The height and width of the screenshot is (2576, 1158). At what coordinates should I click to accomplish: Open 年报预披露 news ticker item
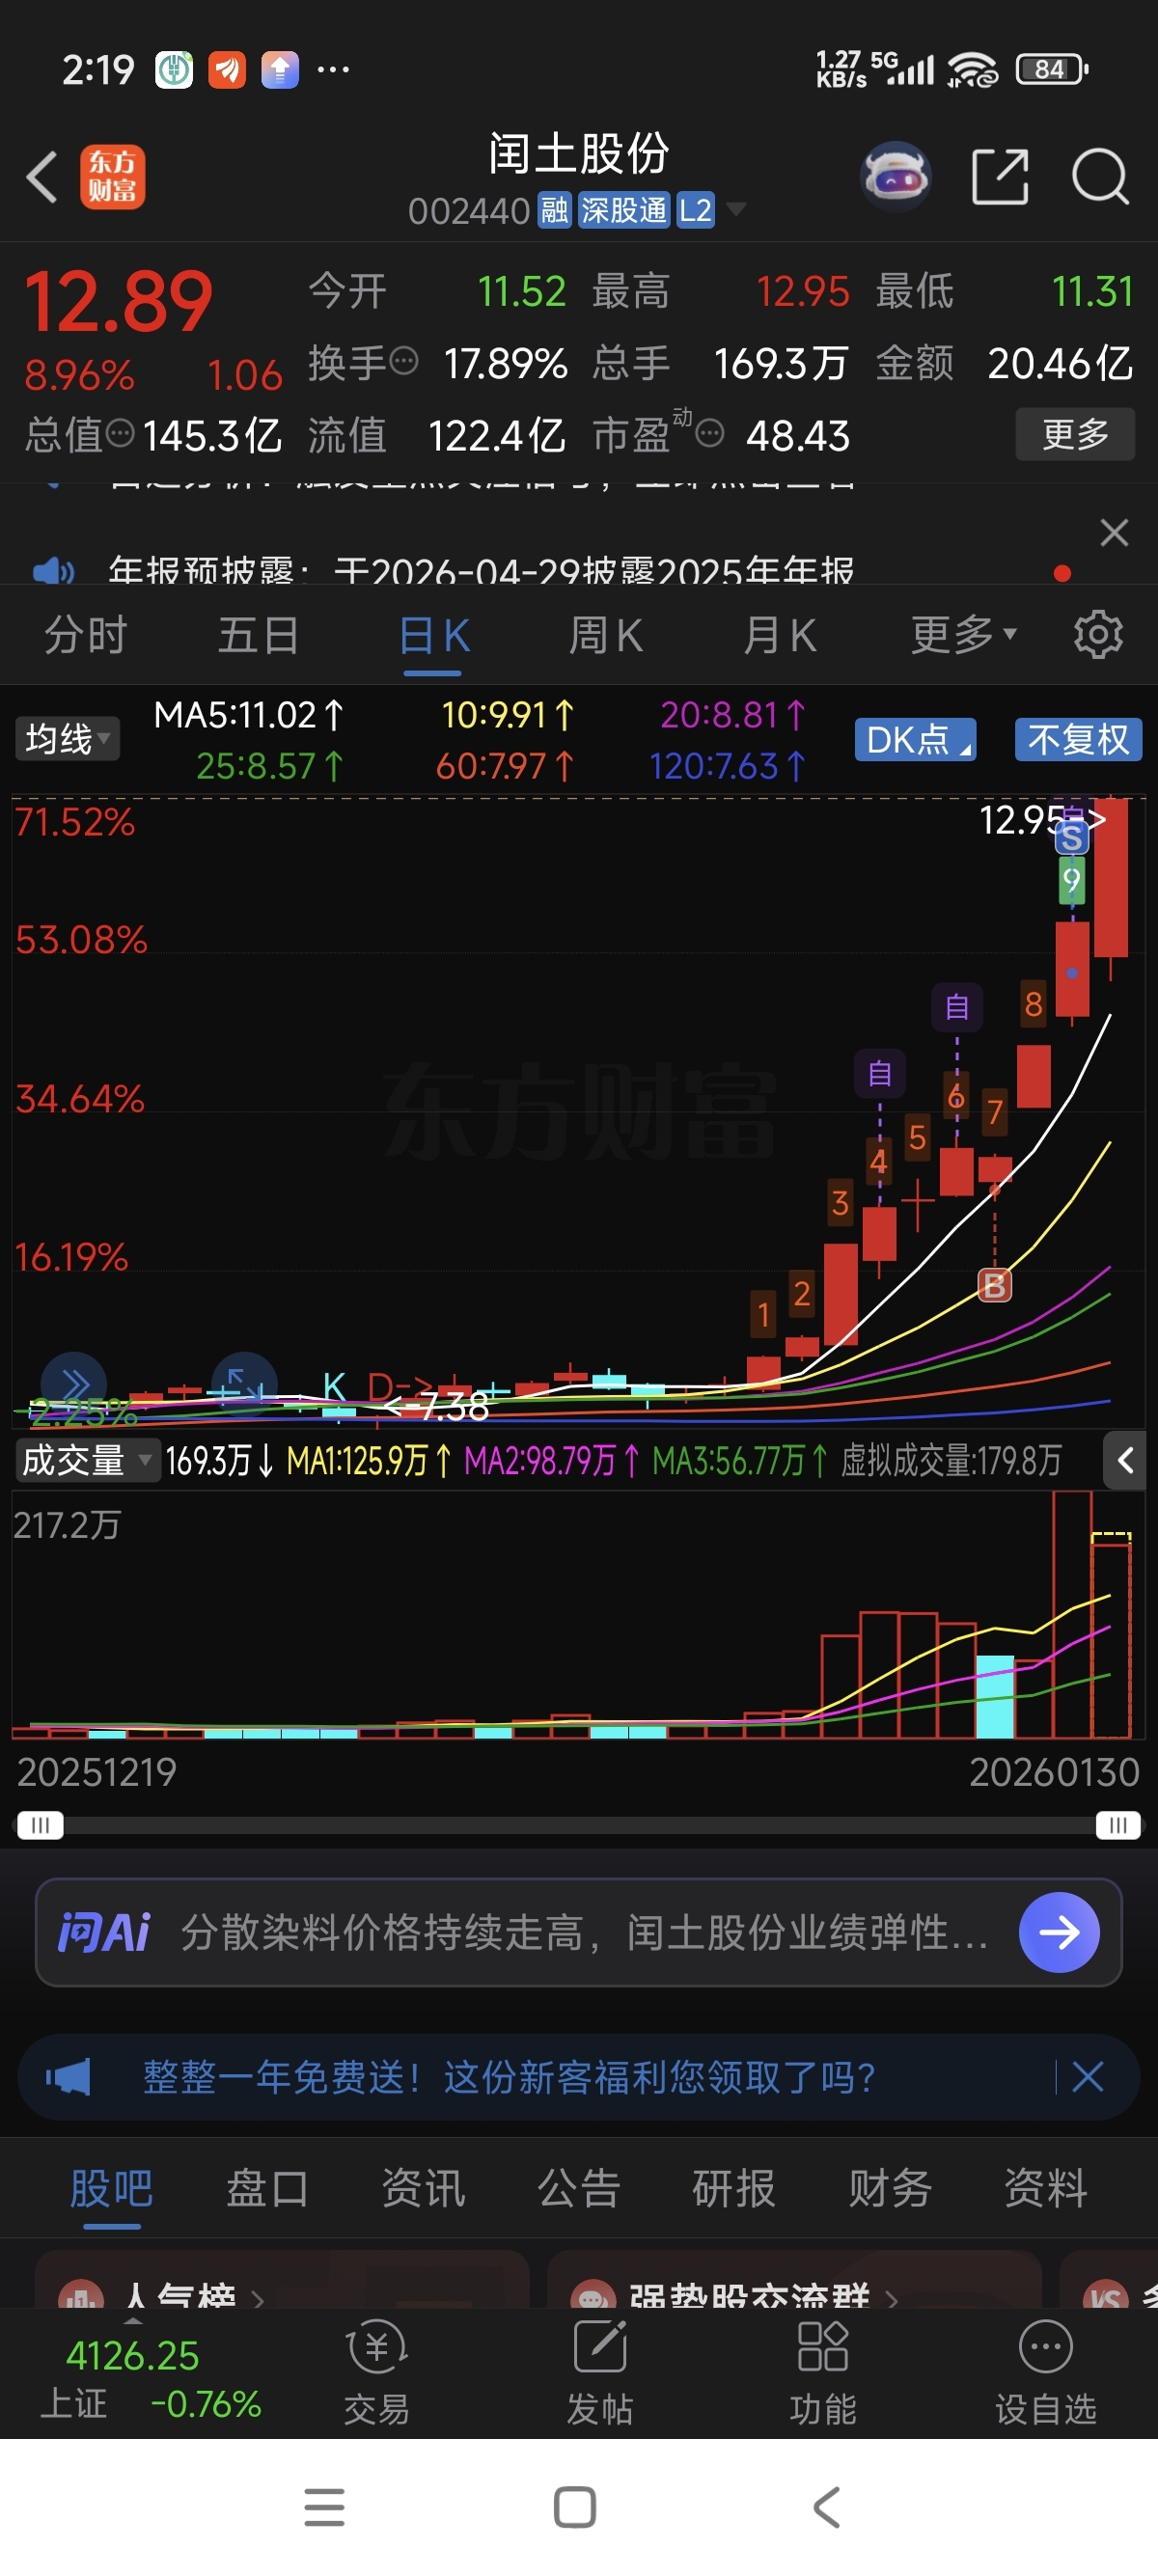[482, 571]
